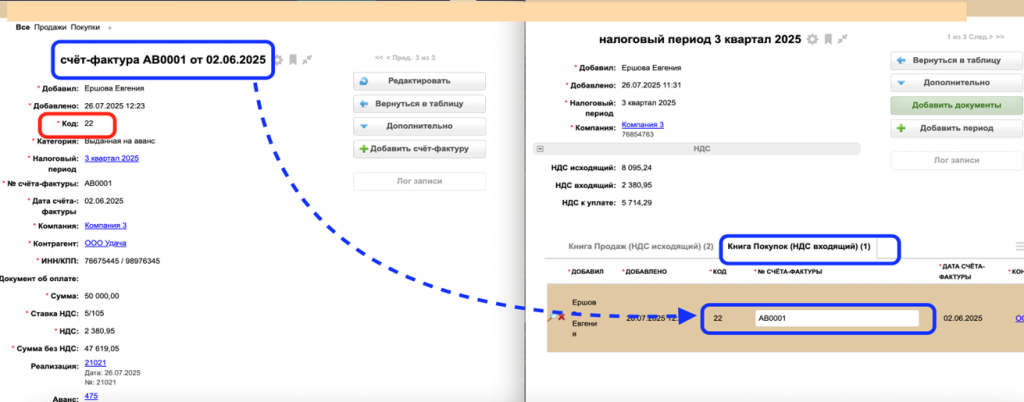Select the Продажи tab at top
The width and height of the screenshot is (1024, 402).
click(x=51, y=27)
